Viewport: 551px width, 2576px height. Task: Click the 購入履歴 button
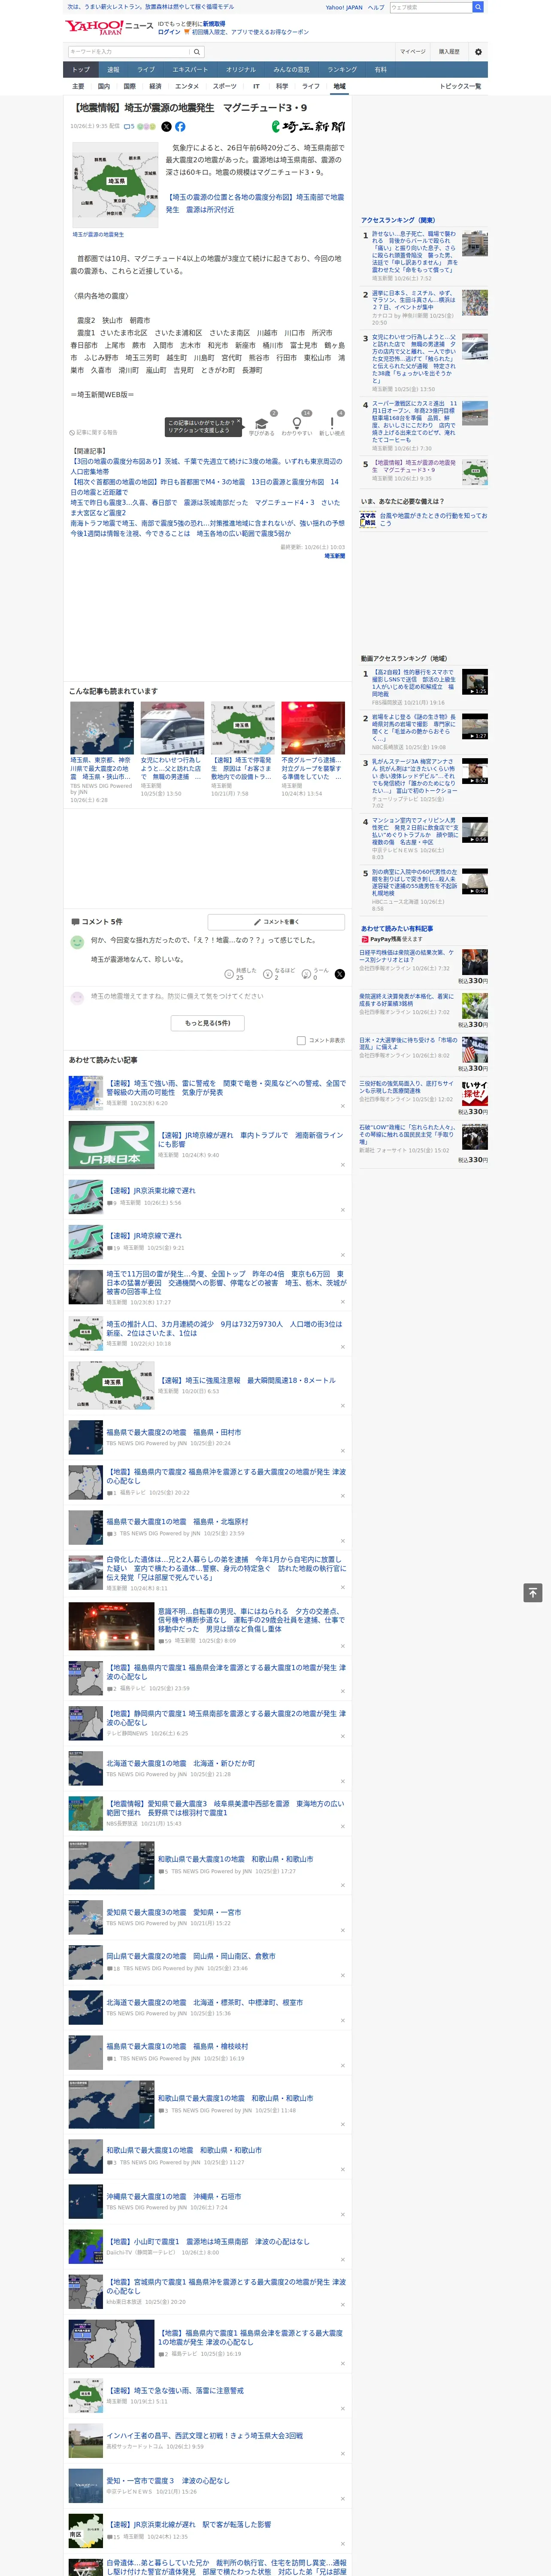(449, 52)
